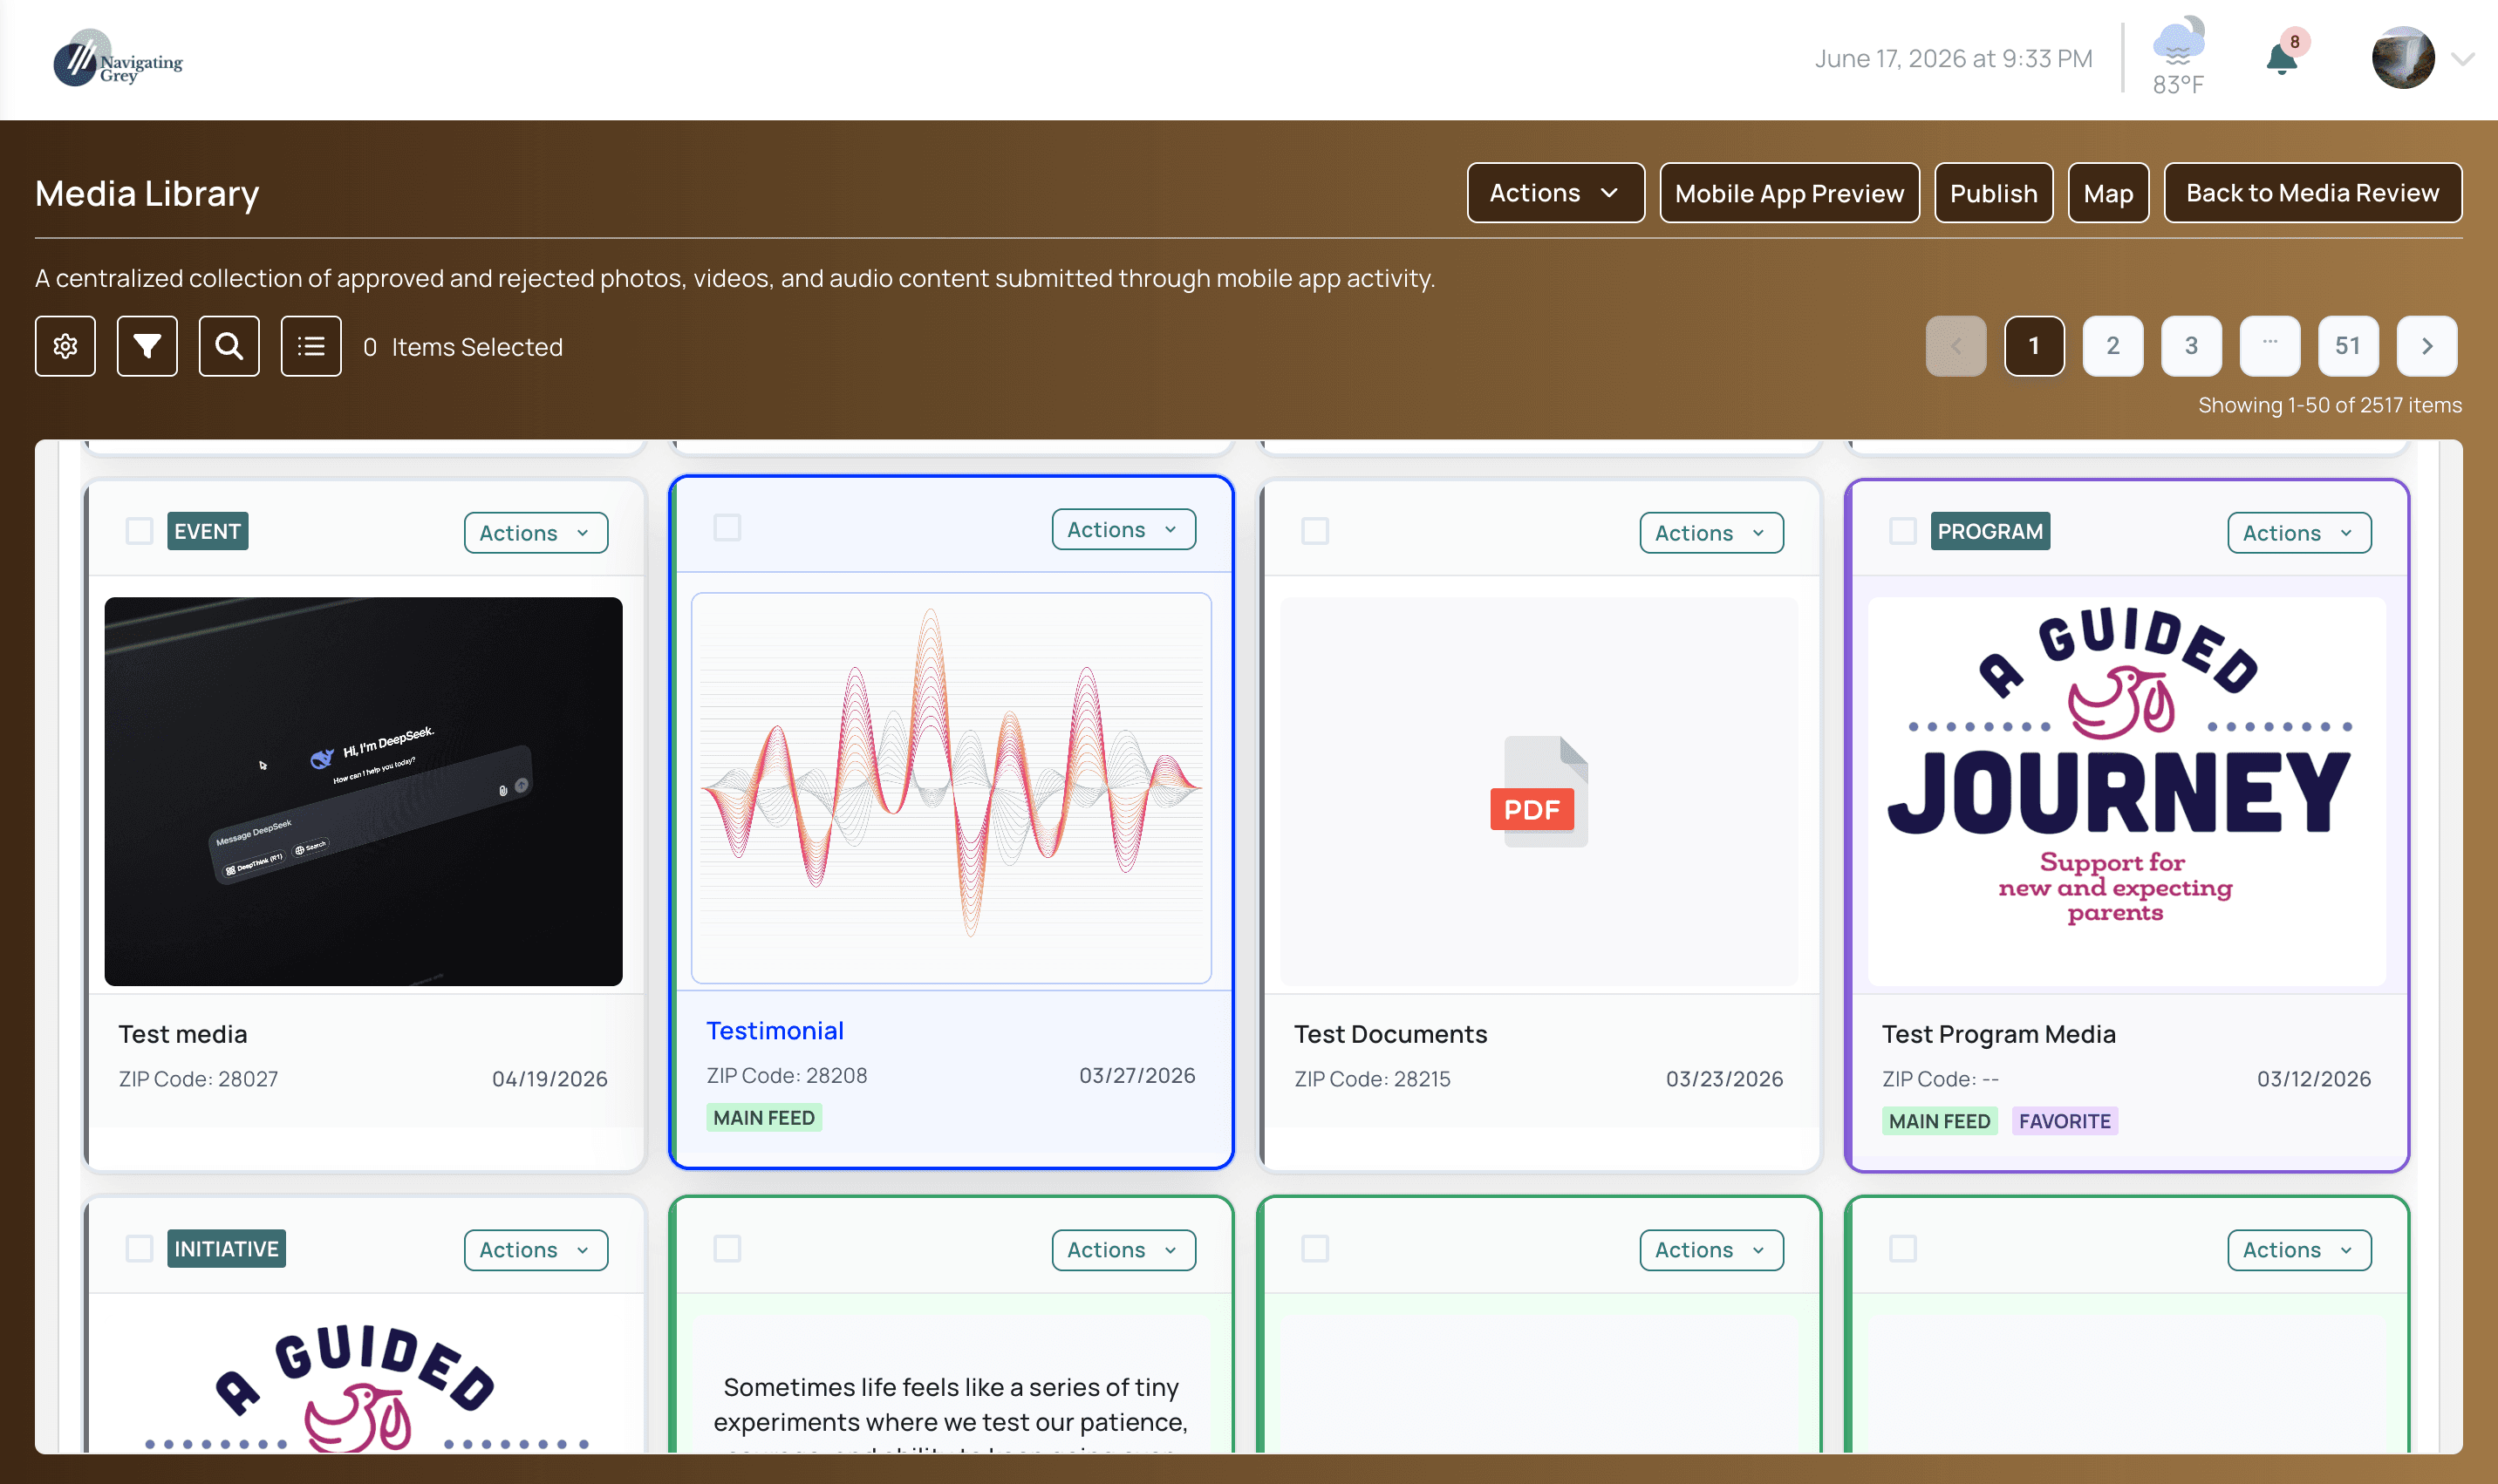Click the FAVORITE tag on Test Program Media
2498x1484 pixels.
coord(2065,1121)
